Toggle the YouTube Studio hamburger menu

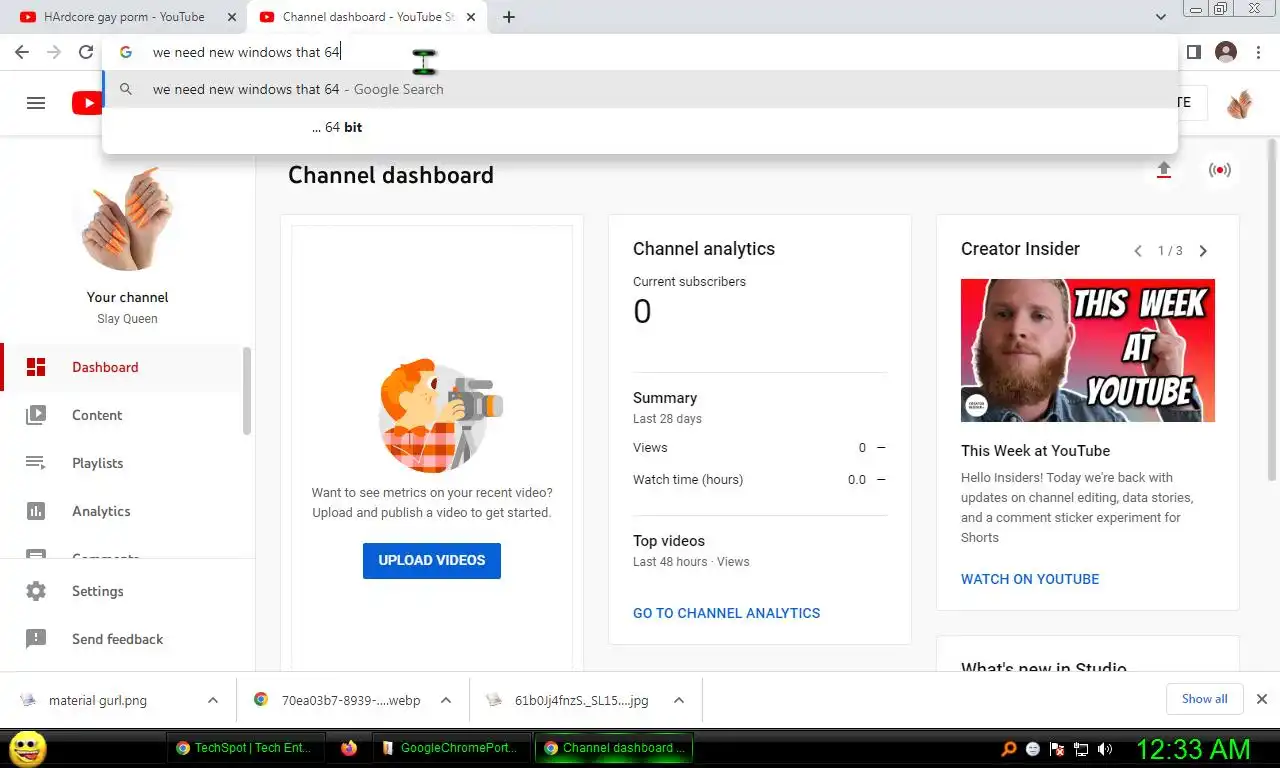click(x=36, y=102)
